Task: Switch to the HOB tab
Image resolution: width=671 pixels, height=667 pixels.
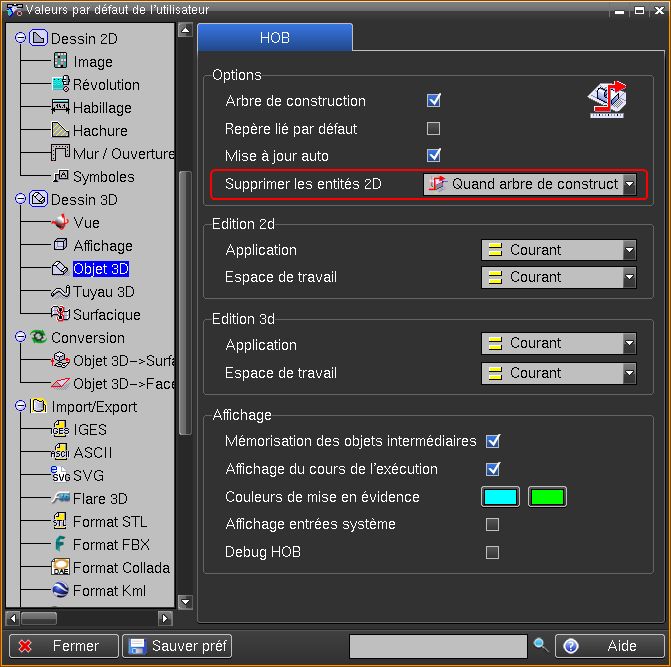Action: coord(275,38)
